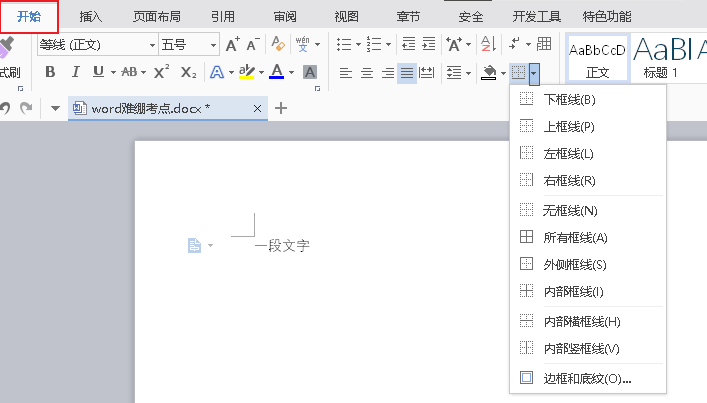Click the Format Painter brush icon
707x403 pixels.
(7, 46)
